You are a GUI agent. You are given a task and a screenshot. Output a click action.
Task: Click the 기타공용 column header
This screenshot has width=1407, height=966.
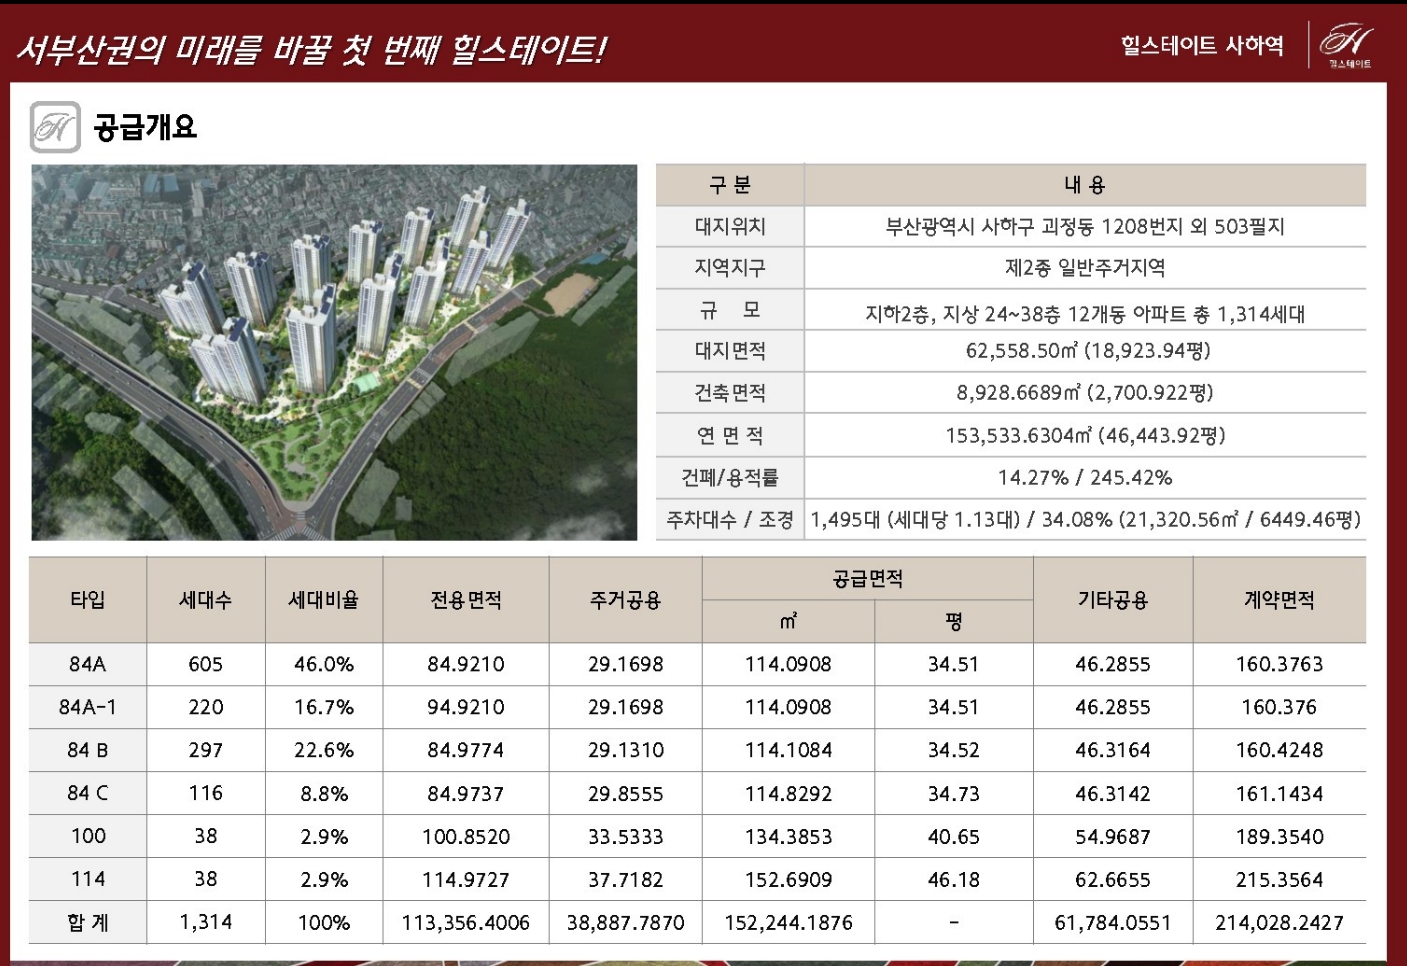tap(1113, 600)
